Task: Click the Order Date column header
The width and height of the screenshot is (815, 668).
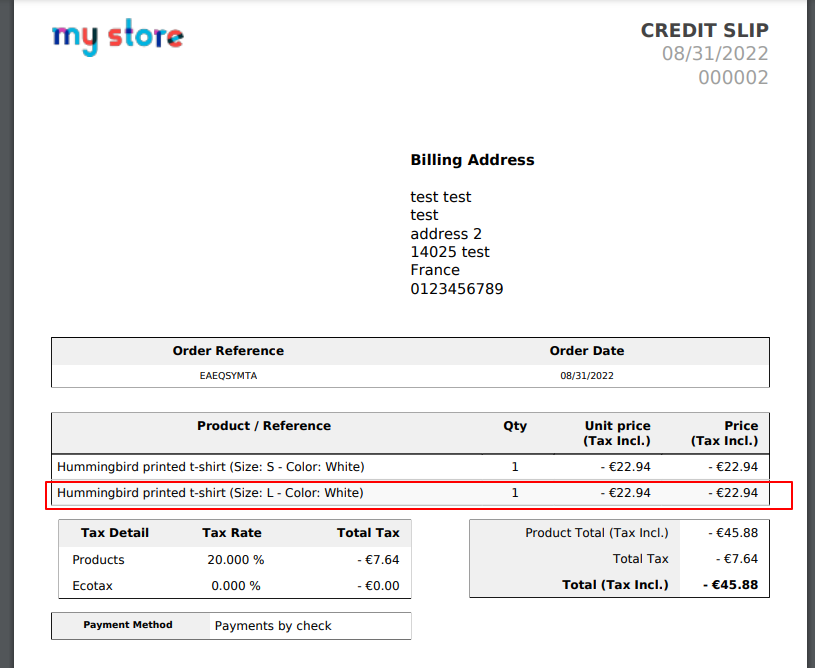Action: [587, 351]
